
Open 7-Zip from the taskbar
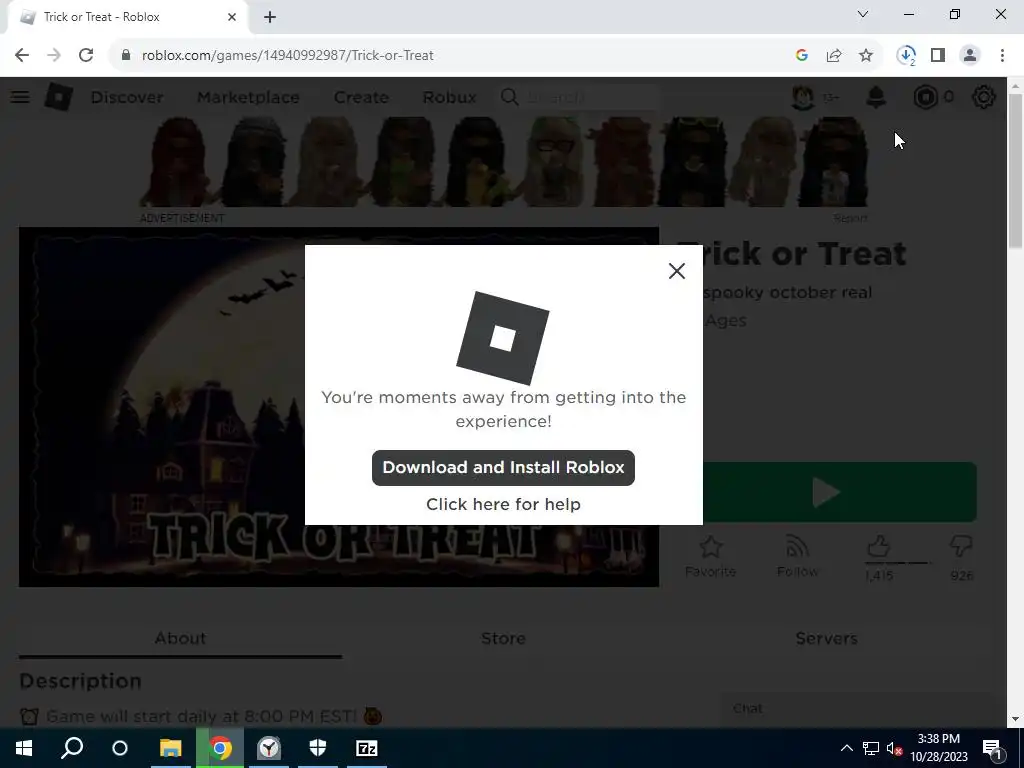pos(366,748)
